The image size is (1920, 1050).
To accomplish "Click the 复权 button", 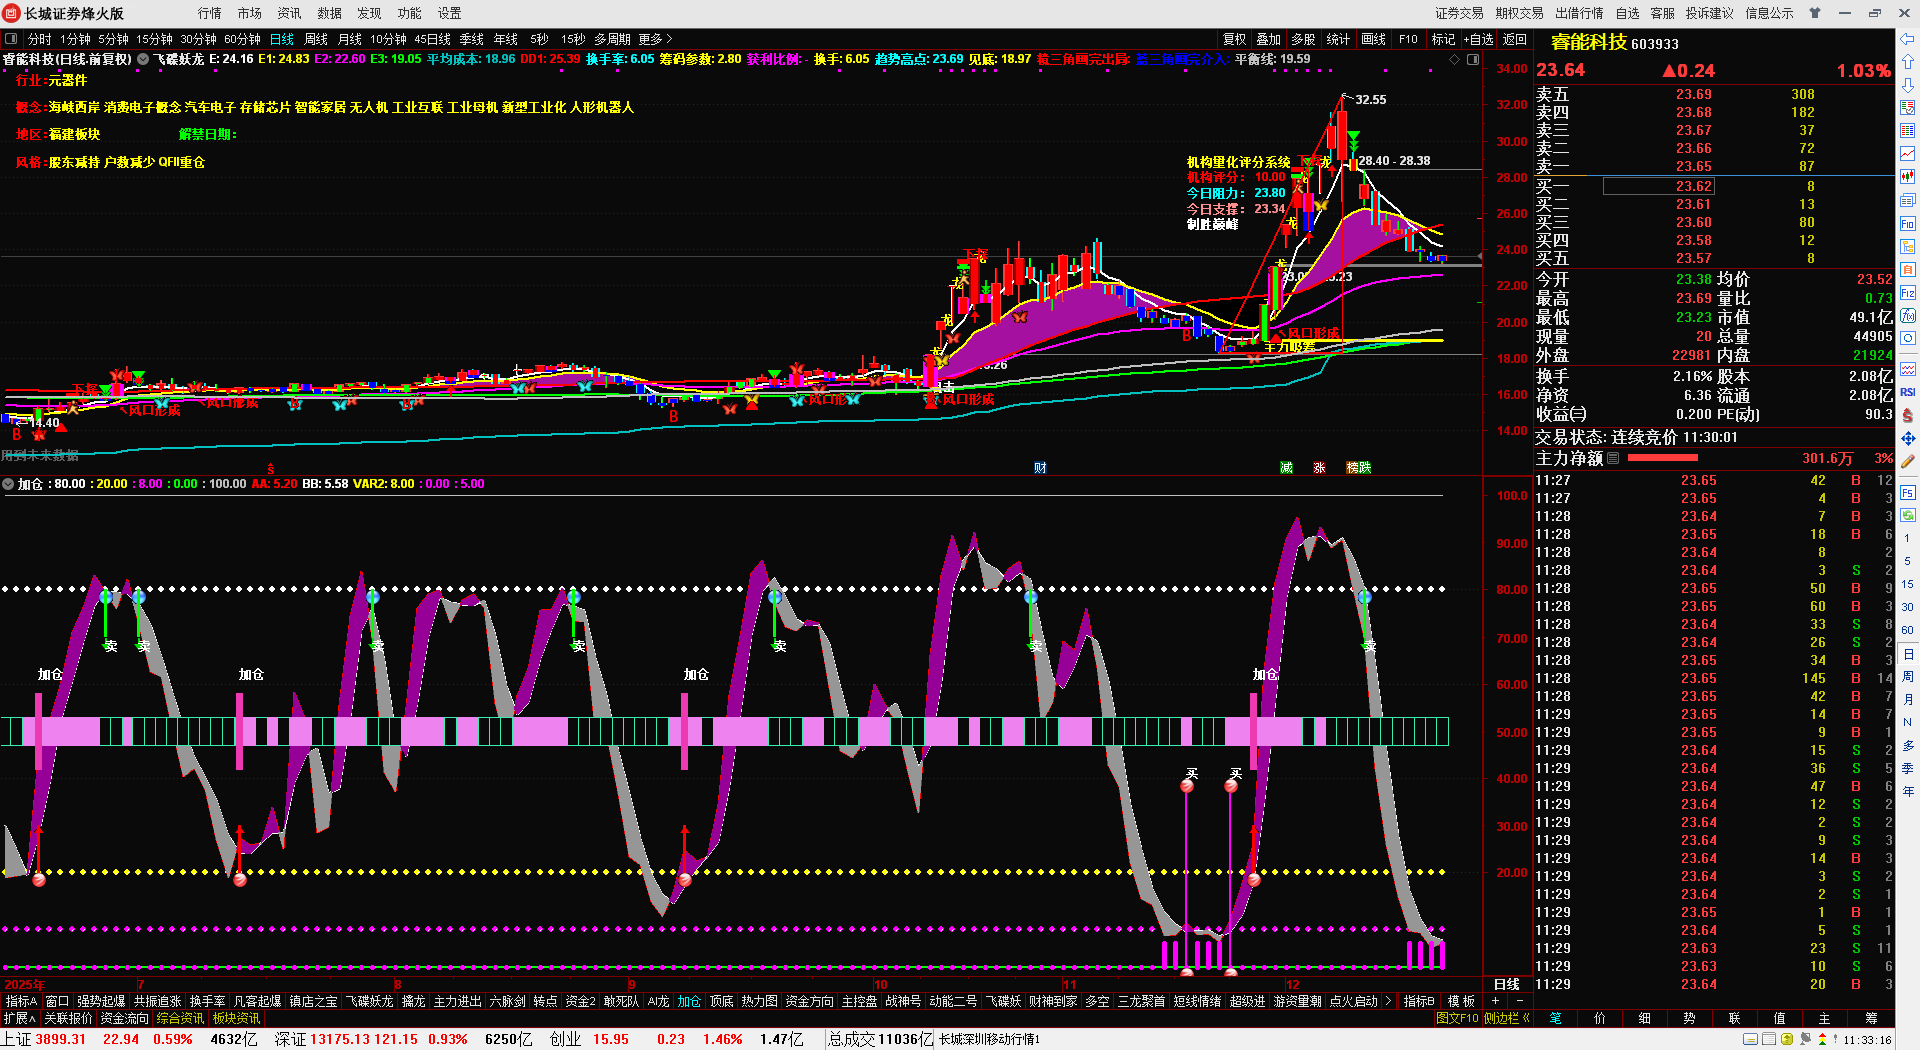I will pos(1235,39).
